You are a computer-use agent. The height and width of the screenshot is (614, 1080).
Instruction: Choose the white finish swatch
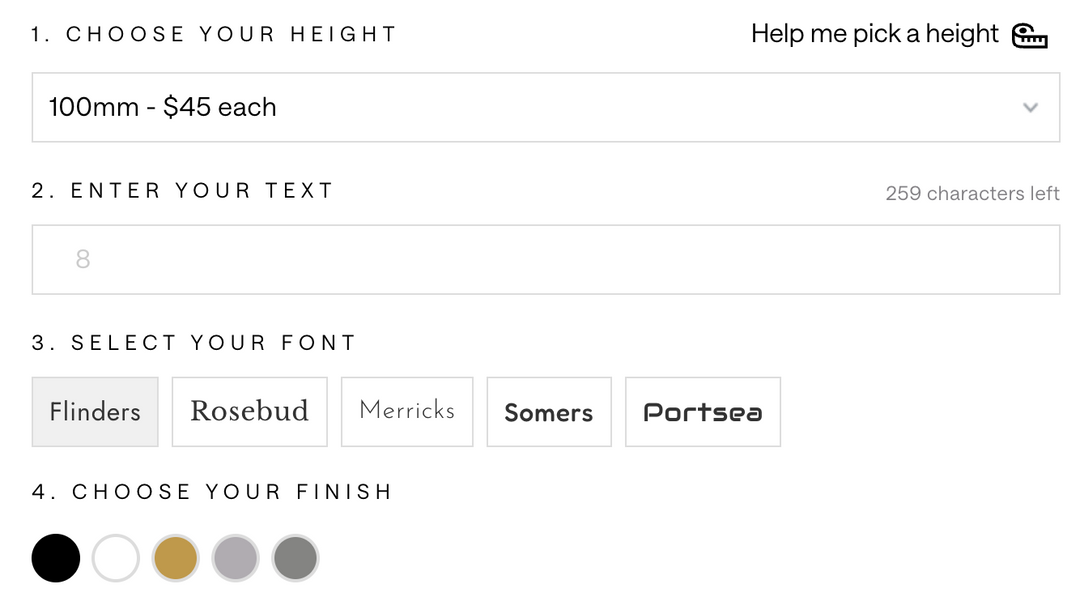[x=116, y=558]
